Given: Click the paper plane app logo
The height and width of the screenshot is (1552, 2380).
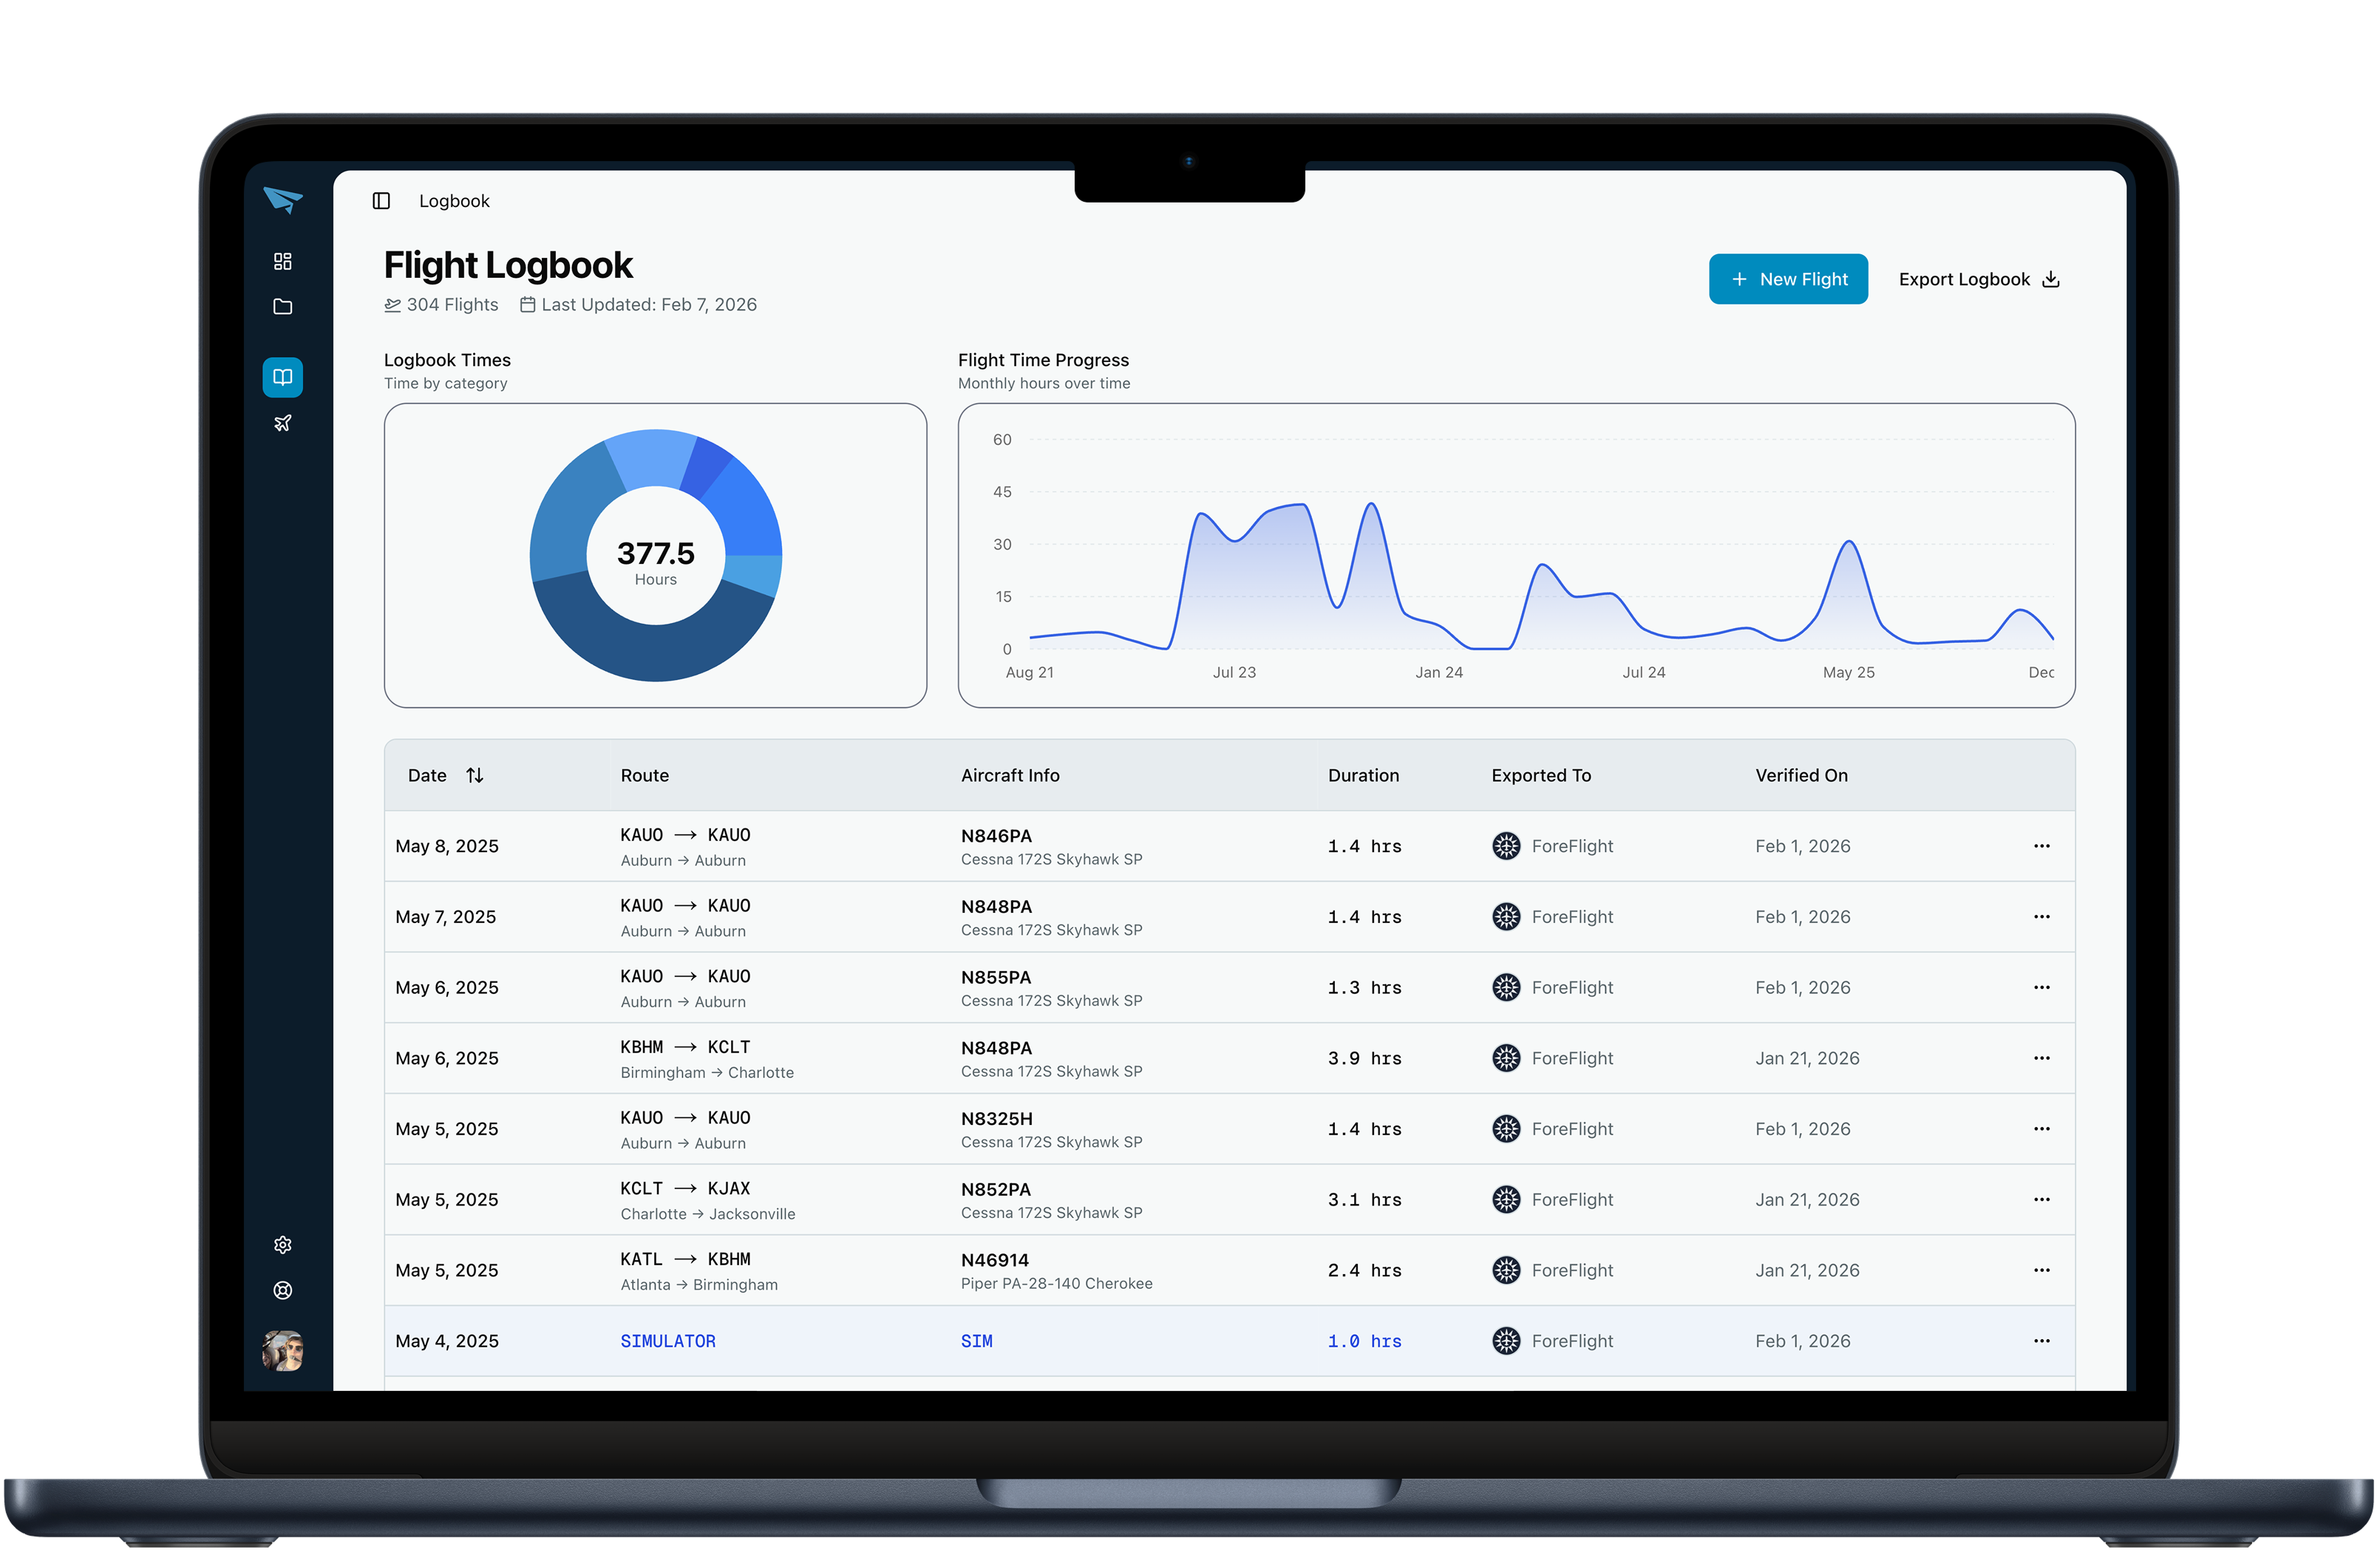Looking at the screenshot, I should pyautogui.click(x=283, y=201).
